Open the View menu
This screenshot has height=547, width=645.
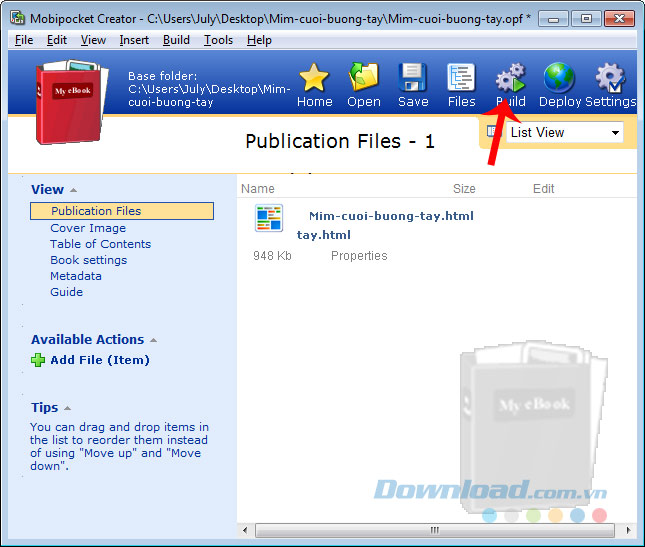[x=93, y=40]
